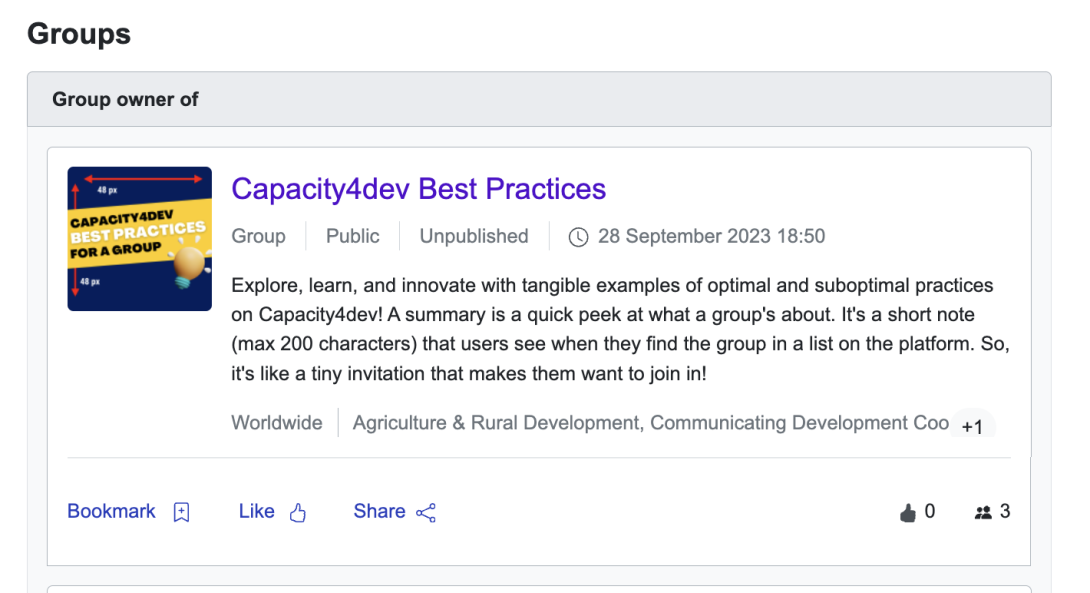The width and height of the screenshot is (1090, 593).
Task: Click the Capacity4dev group thumbnail image
Action: click(139, 239)
